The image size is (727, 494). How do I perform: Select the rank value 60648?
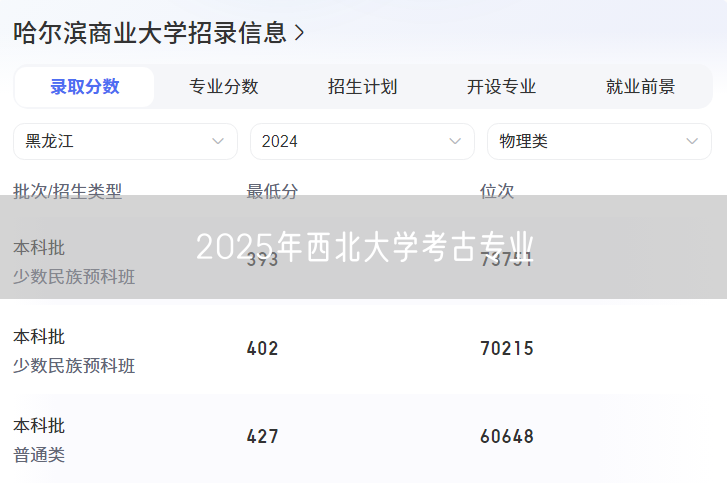click(x=507, y=437)
